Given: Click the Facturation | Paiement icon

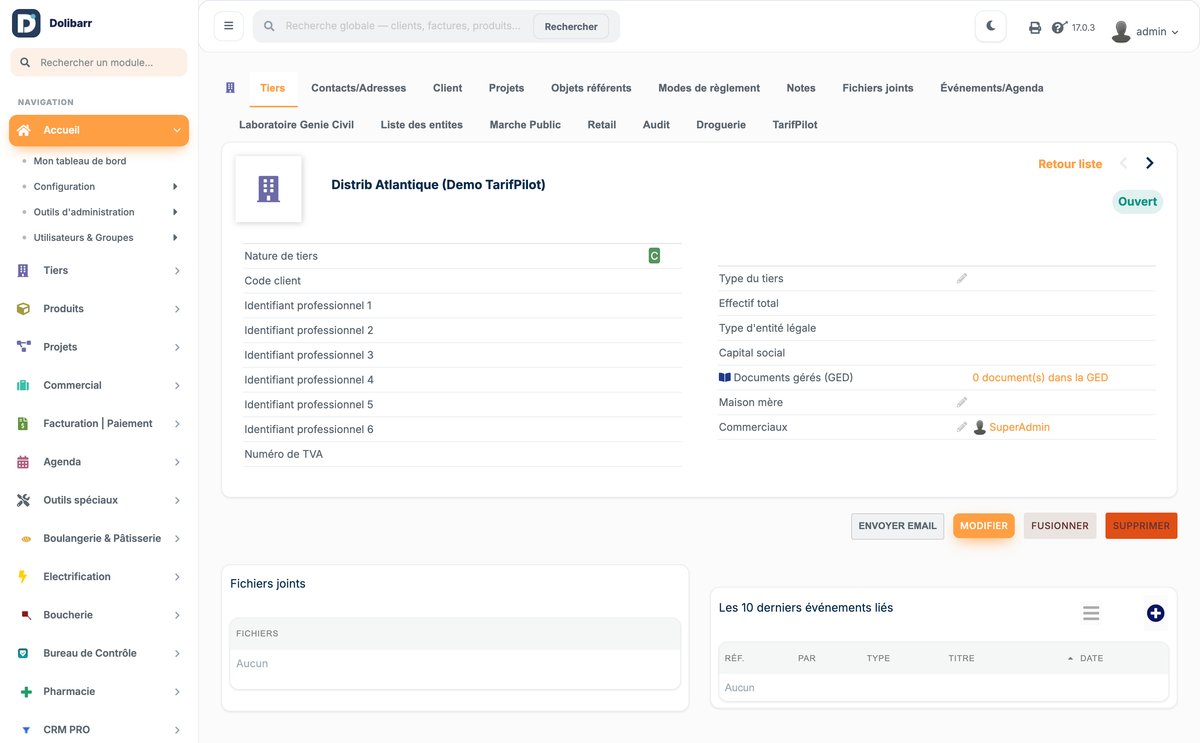Looking at the screenshot, I should click(x=24, y=424).
